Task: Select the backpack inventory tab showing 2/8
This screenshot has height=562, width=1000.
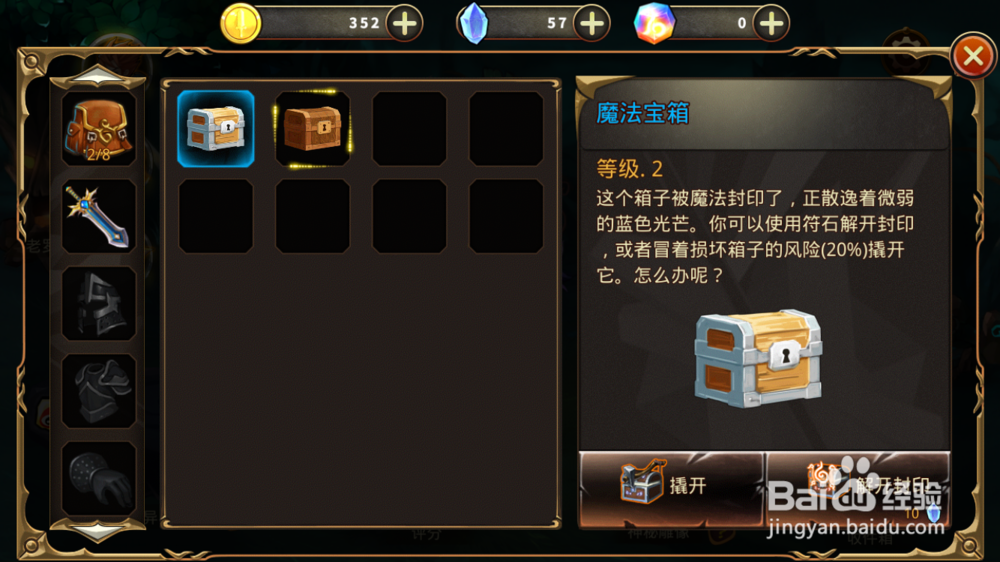Action: click(99, 129)
